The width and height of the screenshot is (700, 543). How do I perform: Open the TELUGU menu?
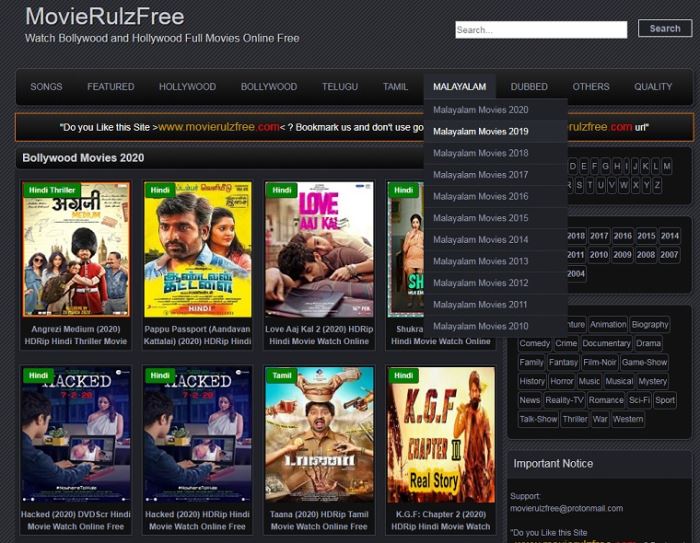point(340,87)
